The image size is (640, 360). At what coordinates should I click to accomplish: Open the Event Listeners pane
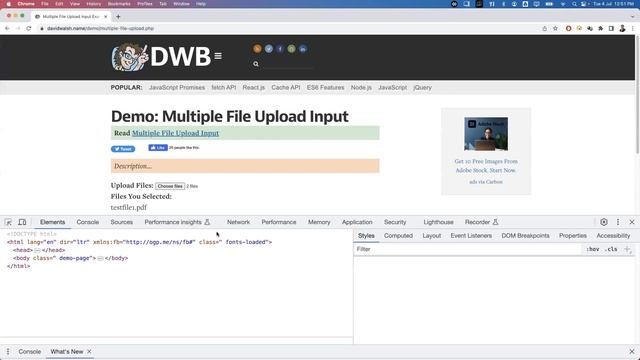pyautogui.click(x=471, y=236)
